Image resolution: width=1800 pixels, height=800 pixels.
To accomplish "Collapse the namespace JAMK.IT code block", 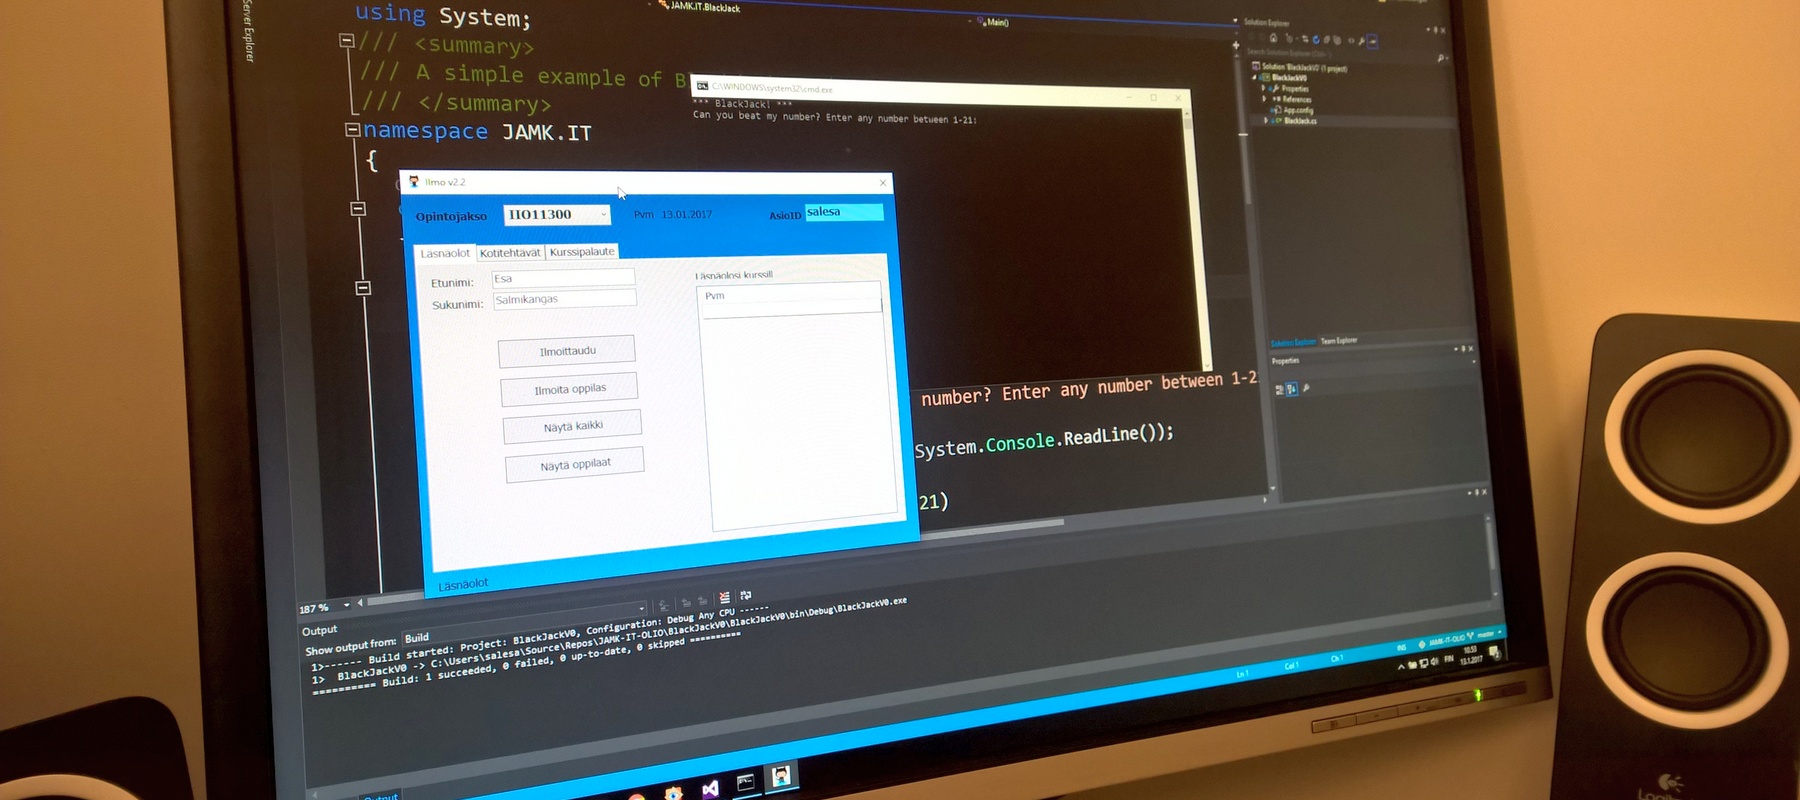I will 352,130.
